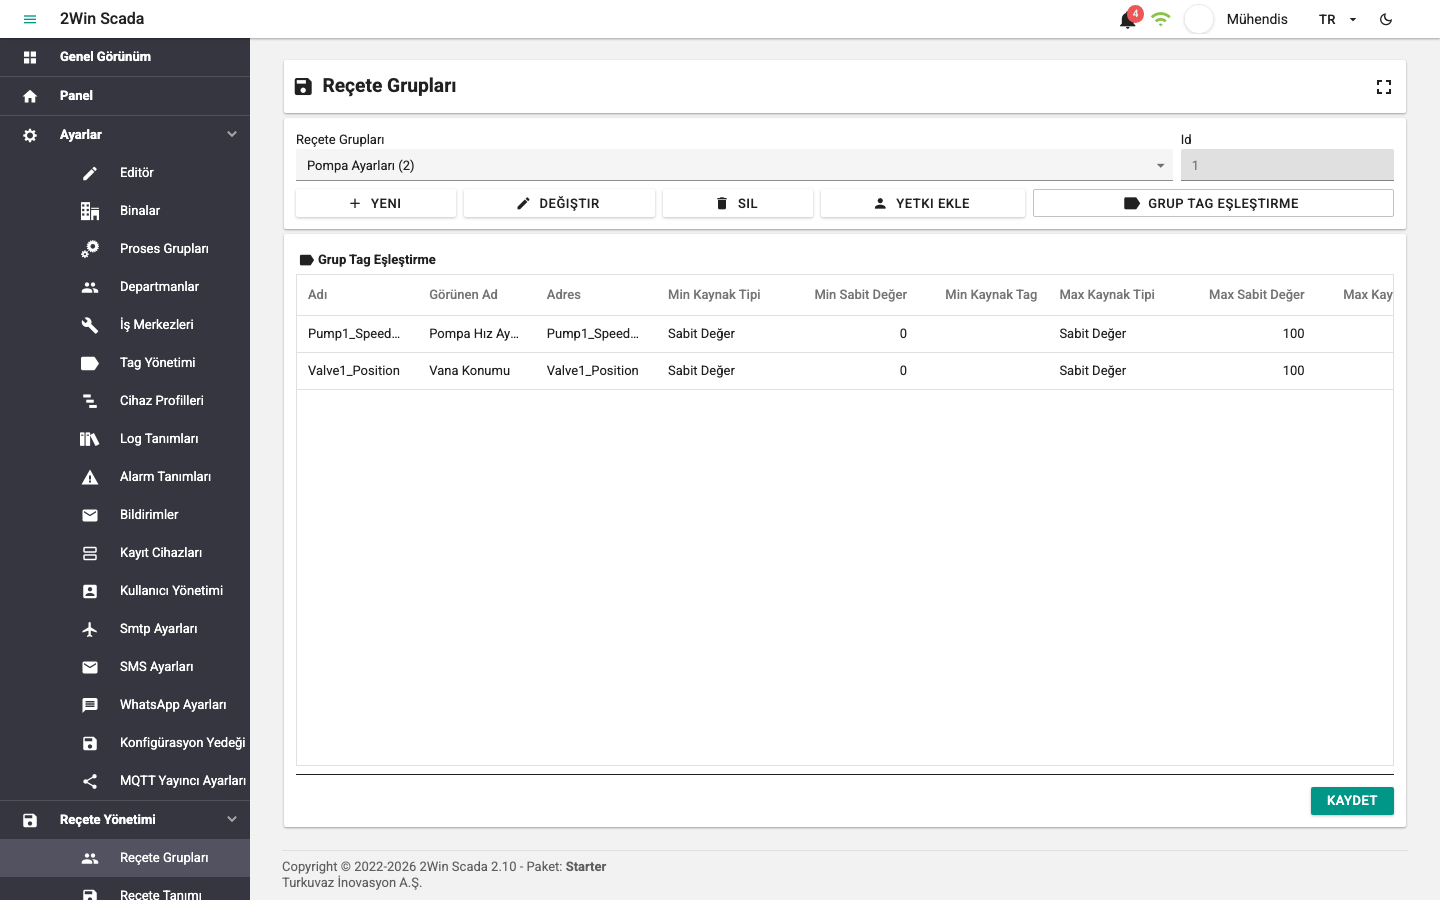Open Alarm Tanımları warning icon
The width and height of the screenshot is (1440, 900).
point(90,477)
